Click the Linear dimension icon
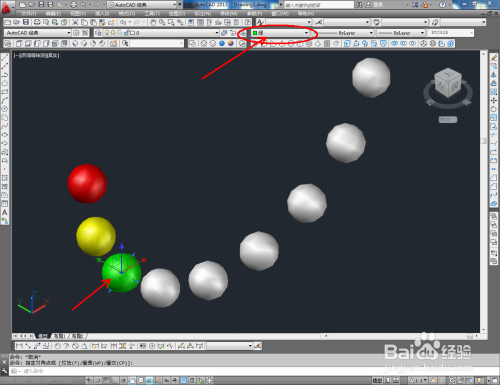This screenshot has width=500, height=385. (19, 346)
